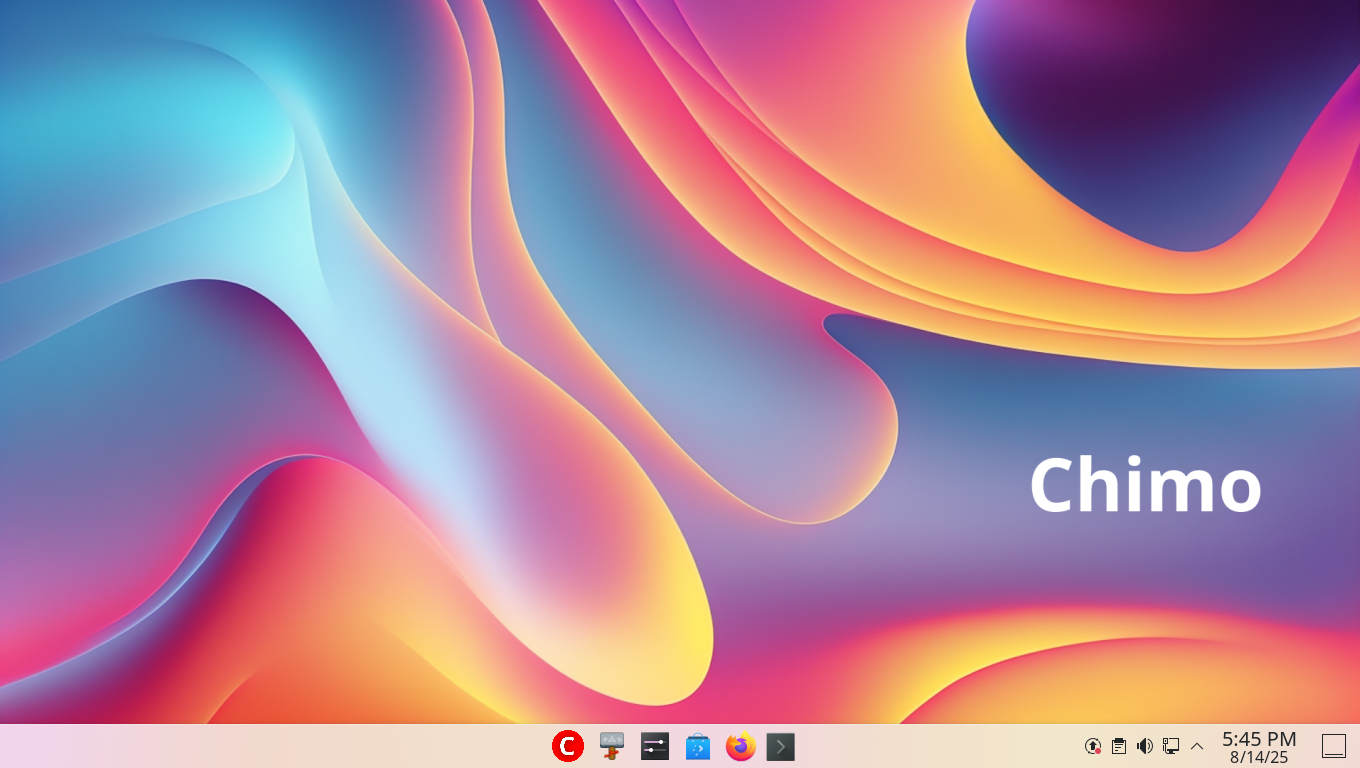
Task: Click the 5:45 PM clock time
Action: point(1259,739)
